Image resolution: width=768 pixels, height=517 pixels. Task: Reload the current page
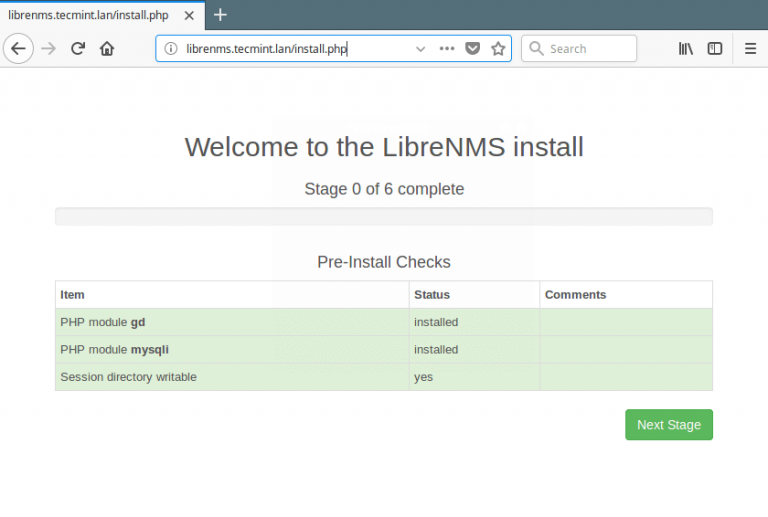[x=77, y=48]
